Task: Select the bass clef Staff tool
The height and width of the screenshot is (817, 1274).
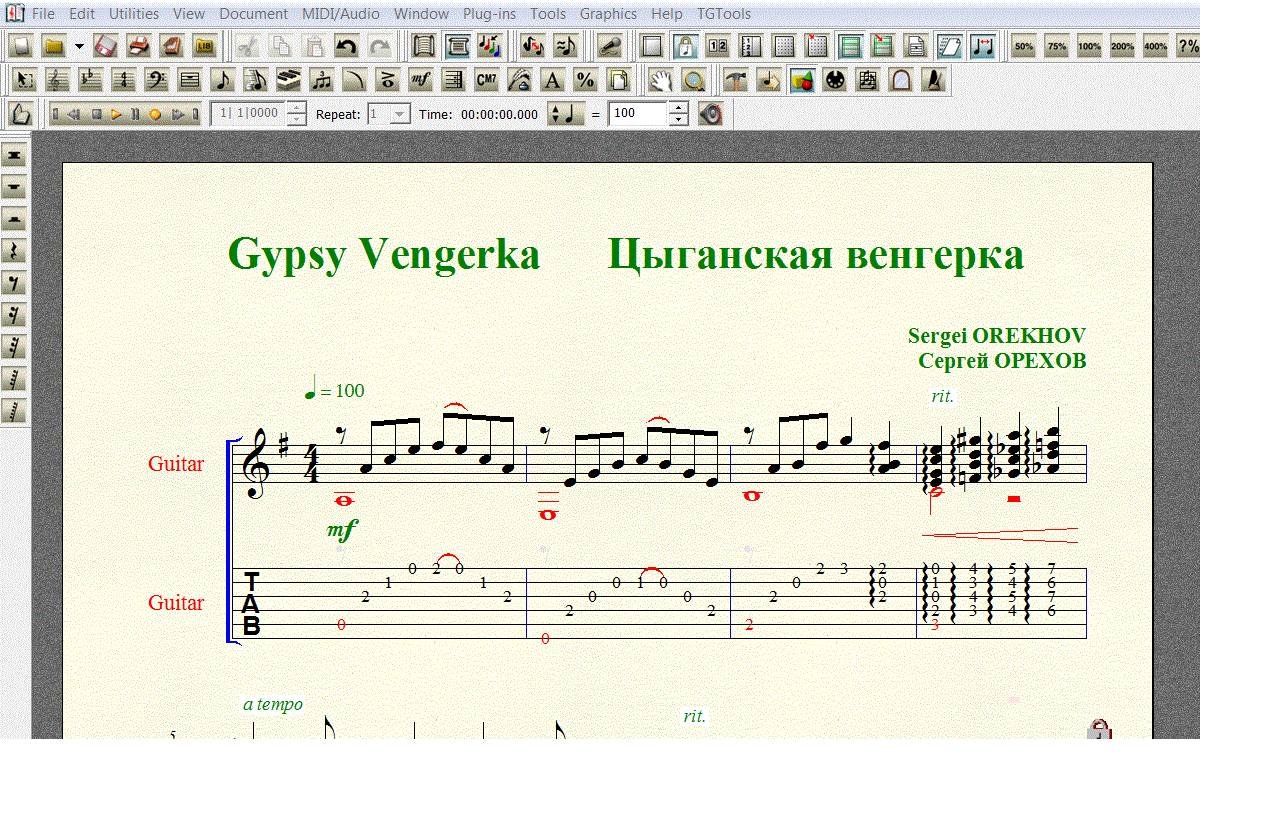Action: (157, 80)
